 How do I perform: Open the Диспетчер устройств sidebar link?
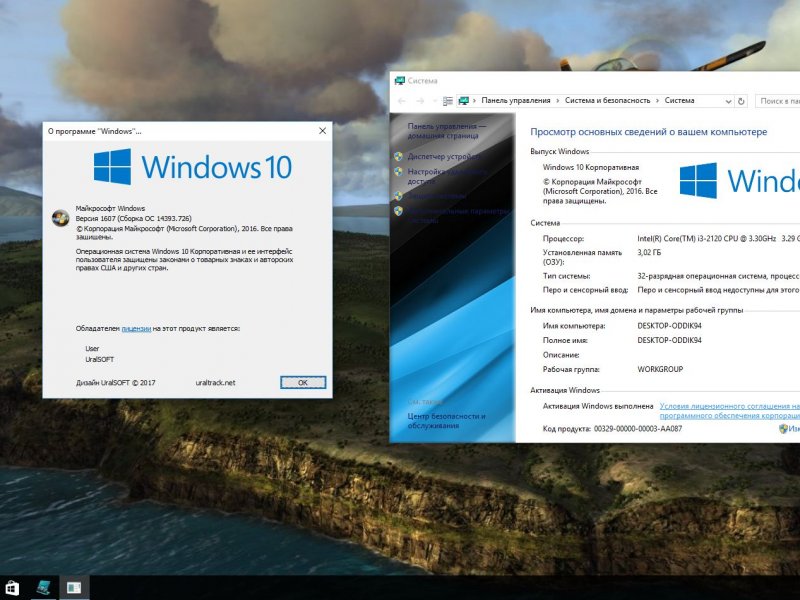point(443,156)
